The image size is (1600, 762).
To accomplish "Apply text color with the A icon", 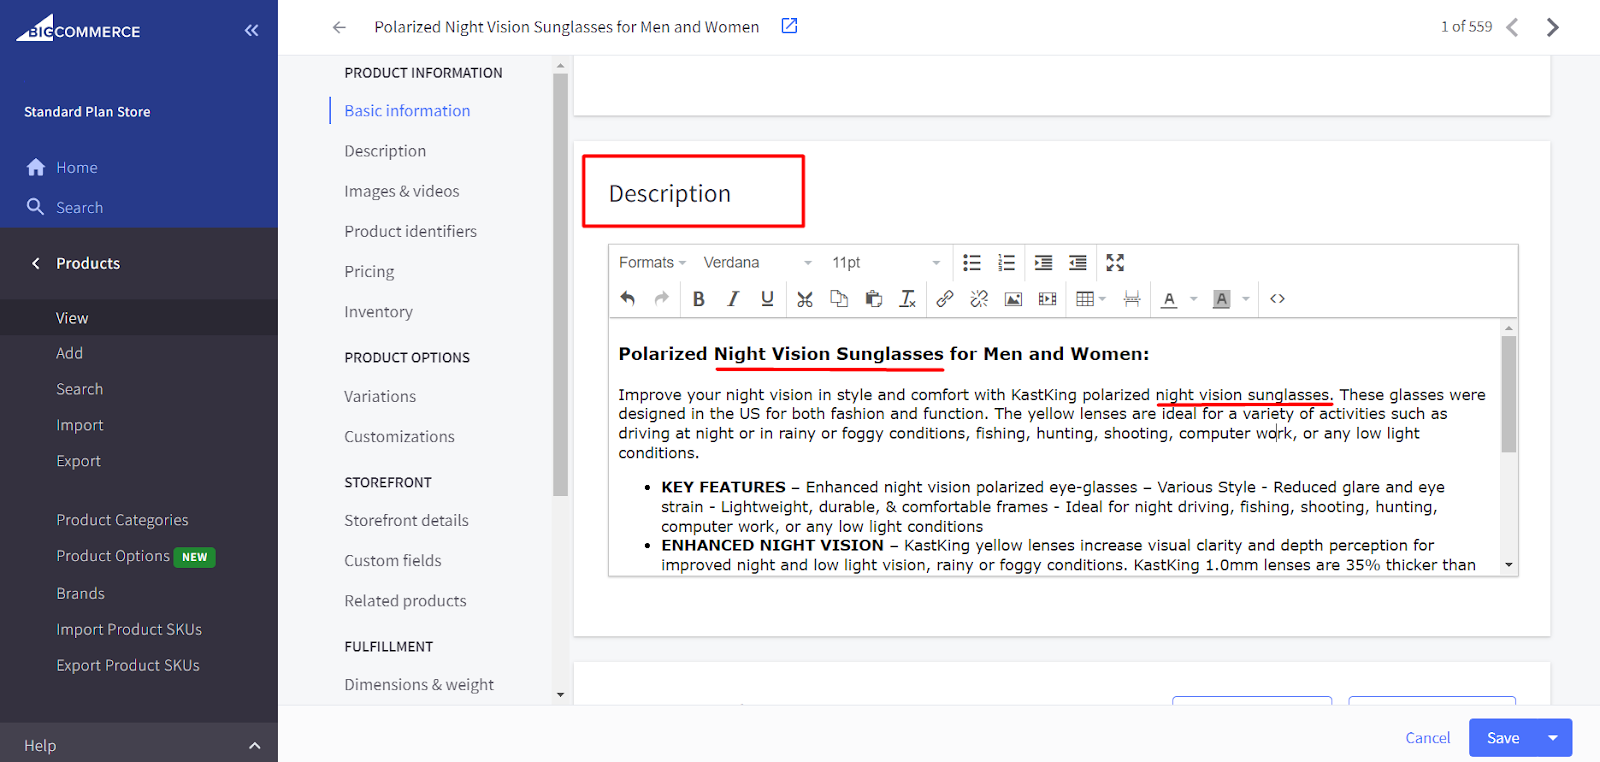I will pyautogui.click(x=1169, y=298).
